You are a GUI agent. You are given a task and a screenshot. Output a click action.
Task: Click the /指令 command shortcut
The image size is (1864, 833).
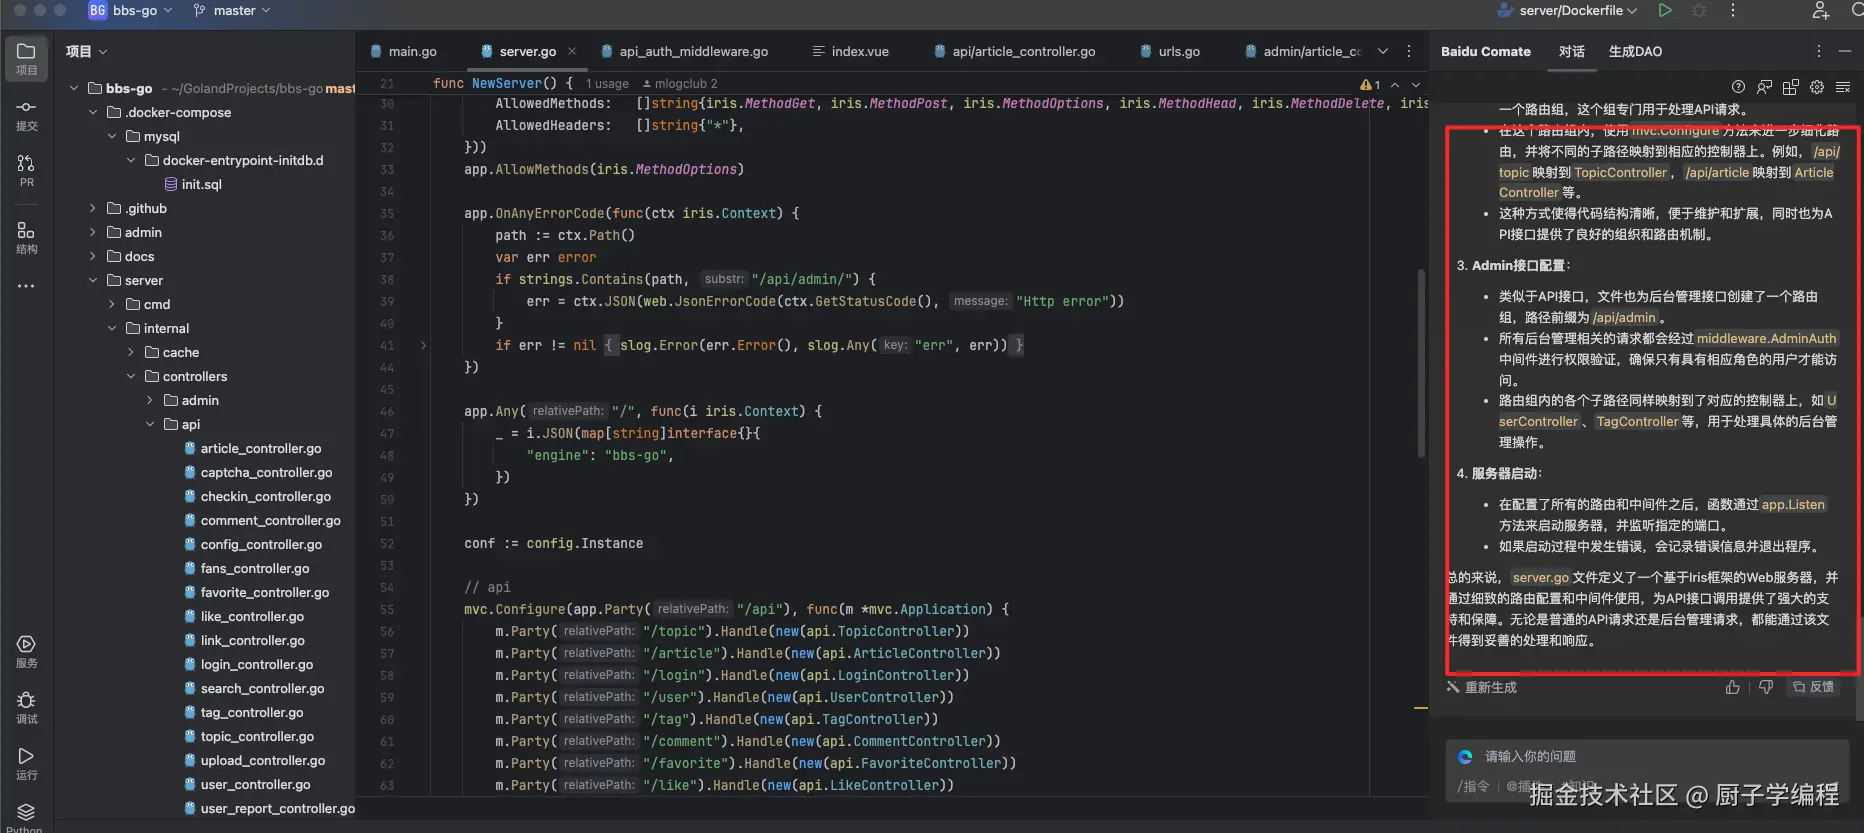[1473, 787]
